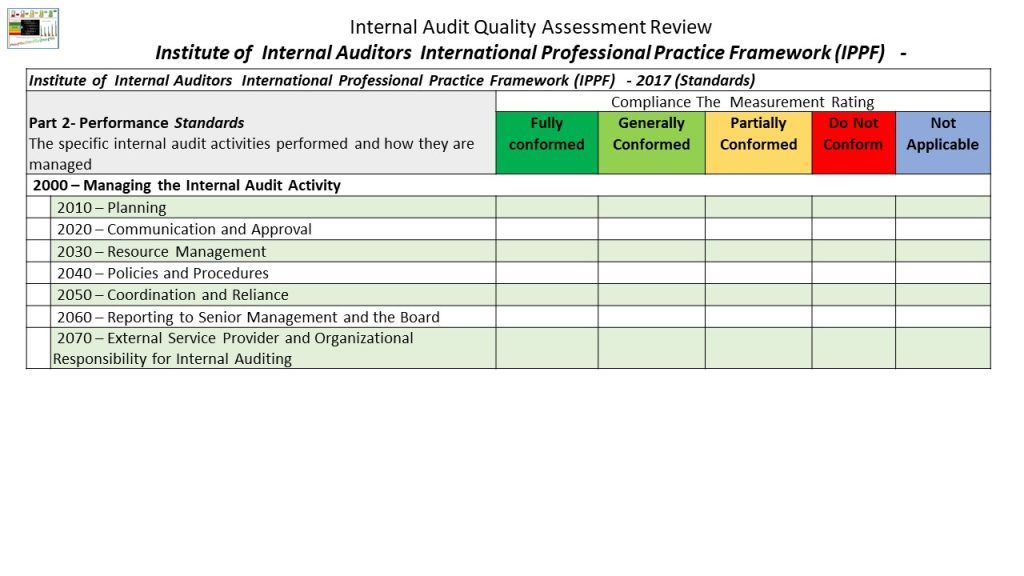Click the red 'Do Not Conform' header cell
The height and width of the screenshot is (576, 1024).
[x=854, y=142]
